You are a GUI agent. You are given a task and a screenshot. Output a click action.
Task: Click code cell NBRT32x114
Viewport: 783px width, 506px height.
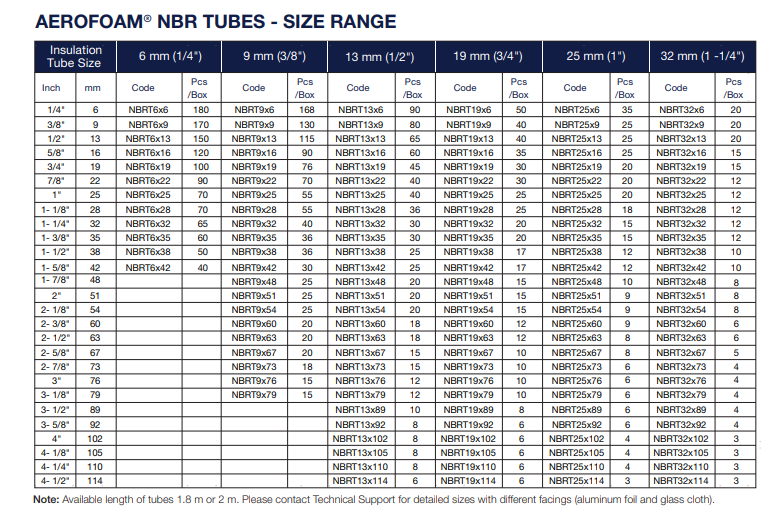[681, 481]
